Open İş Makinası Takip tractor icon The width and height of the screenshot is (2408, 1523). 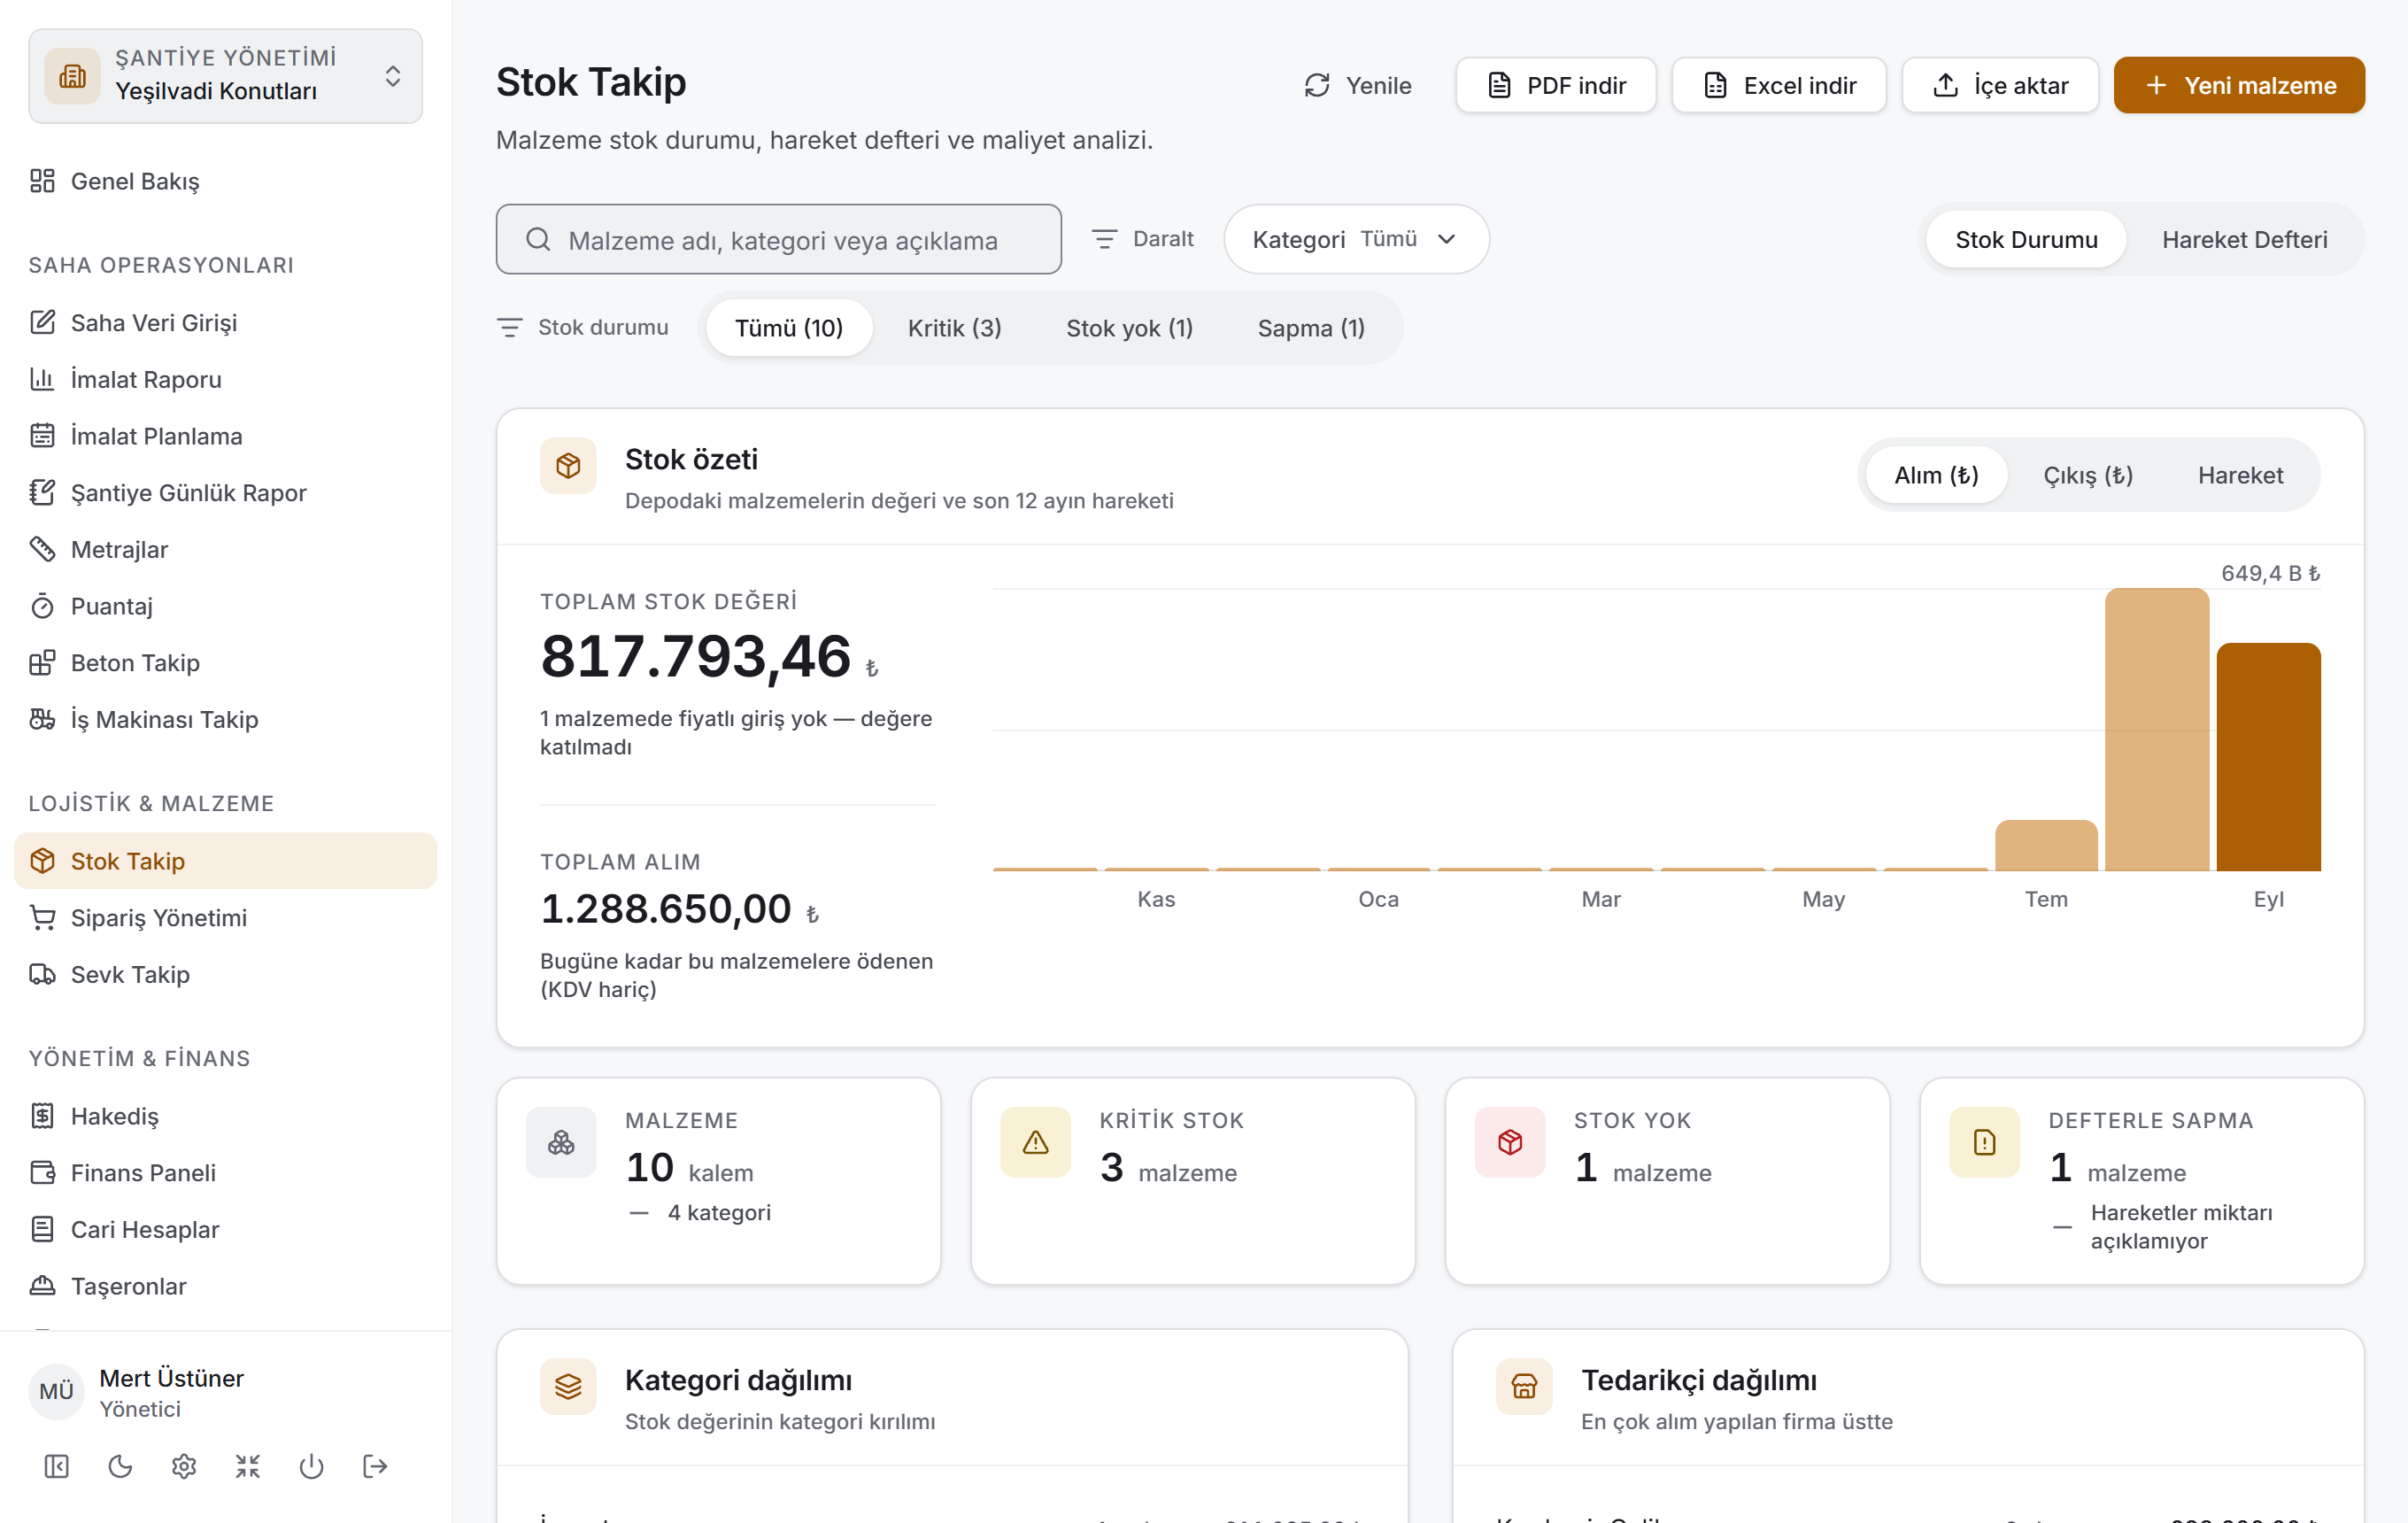click(x=42, y=719)
